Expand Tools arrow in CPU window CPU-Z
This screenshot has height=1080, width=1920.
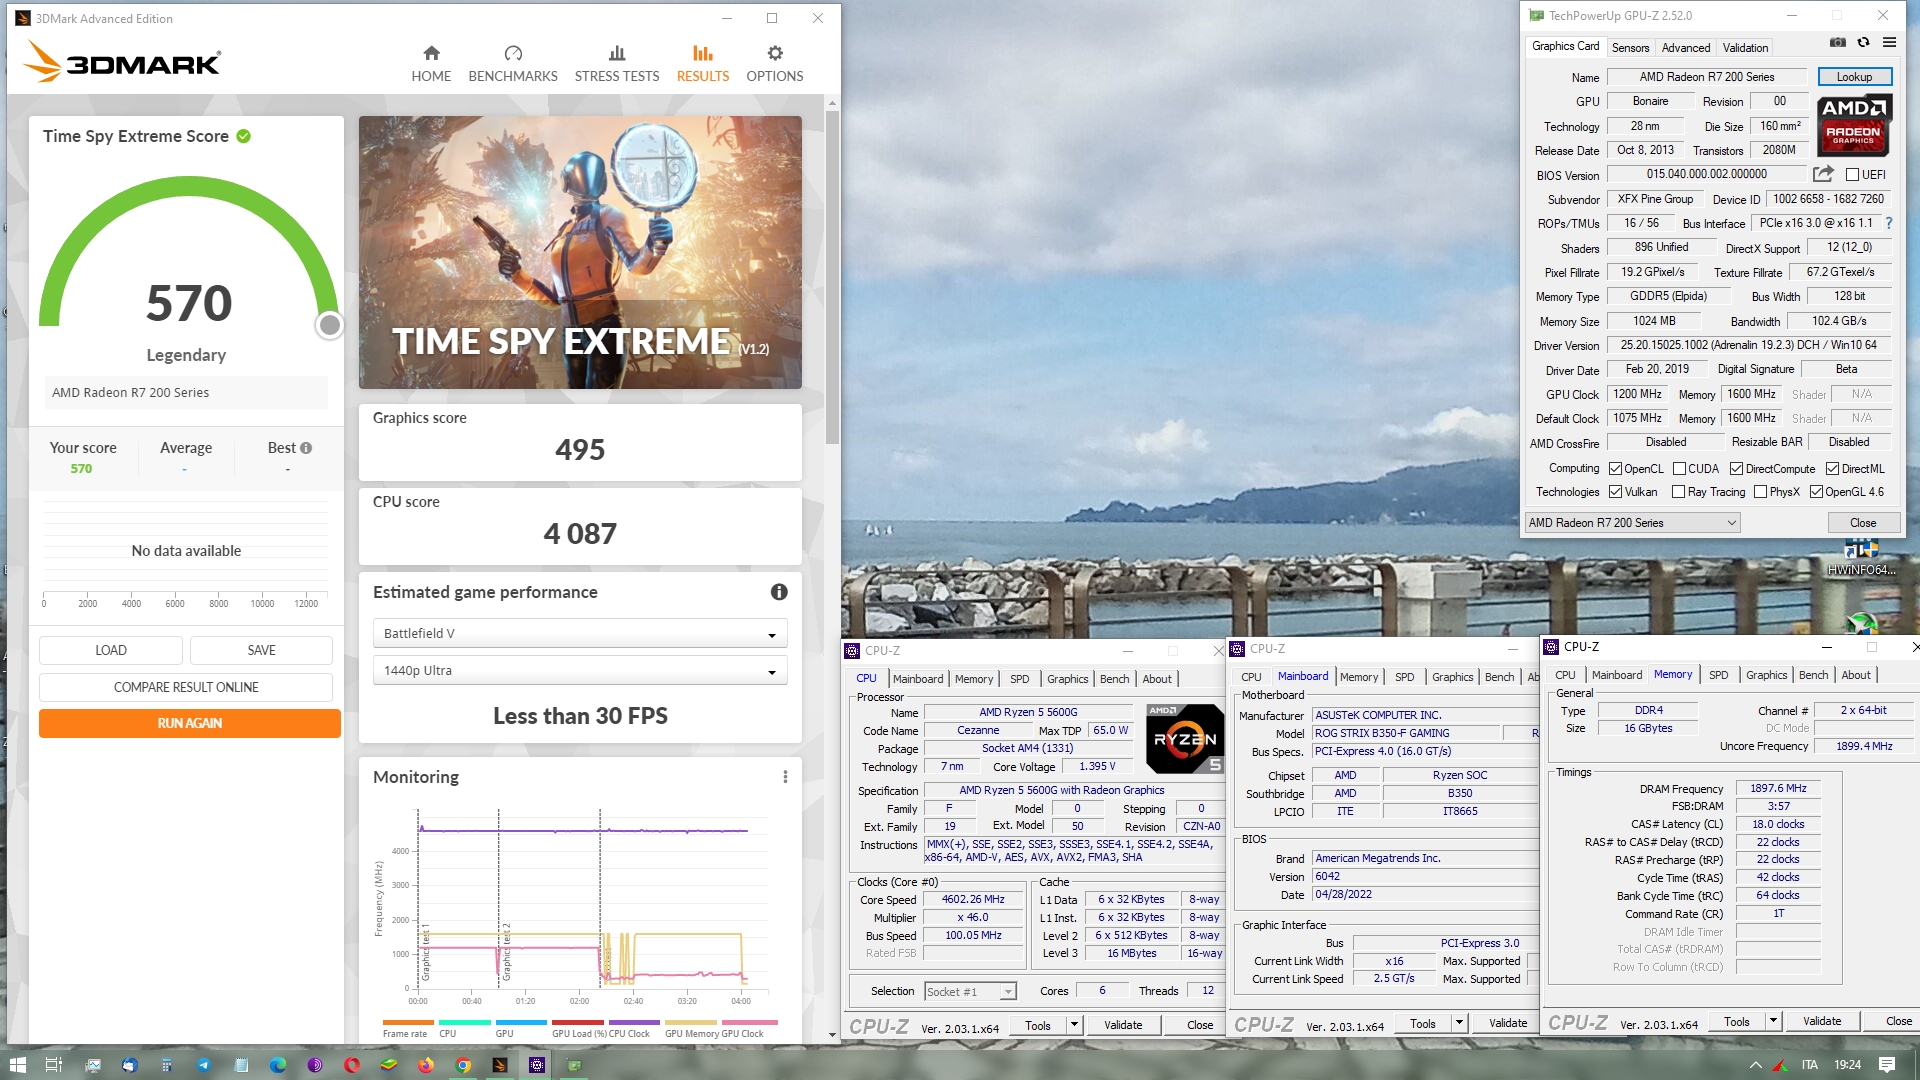(1074, 1025)
